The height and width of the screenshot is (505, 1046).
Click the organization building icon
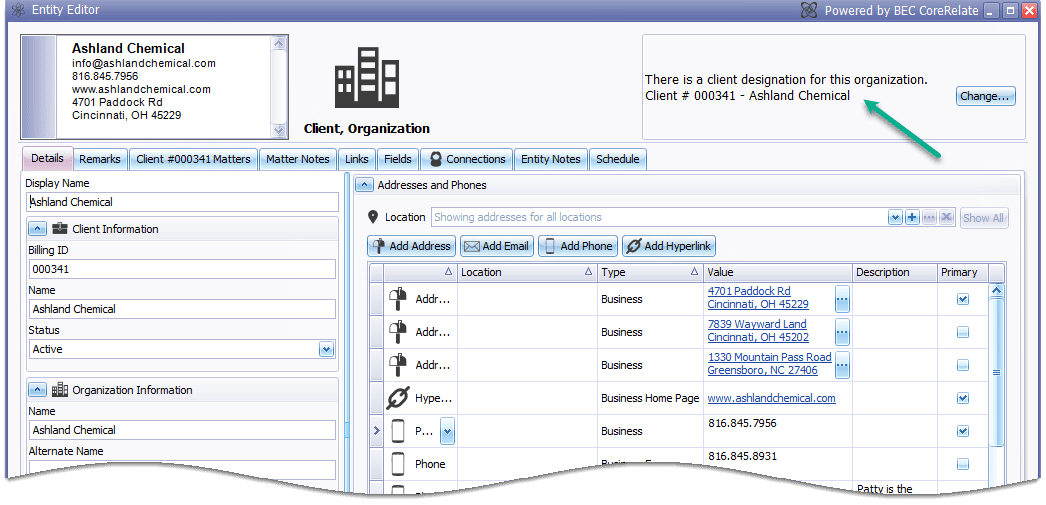pyautogui.click(x=366, y=77)
